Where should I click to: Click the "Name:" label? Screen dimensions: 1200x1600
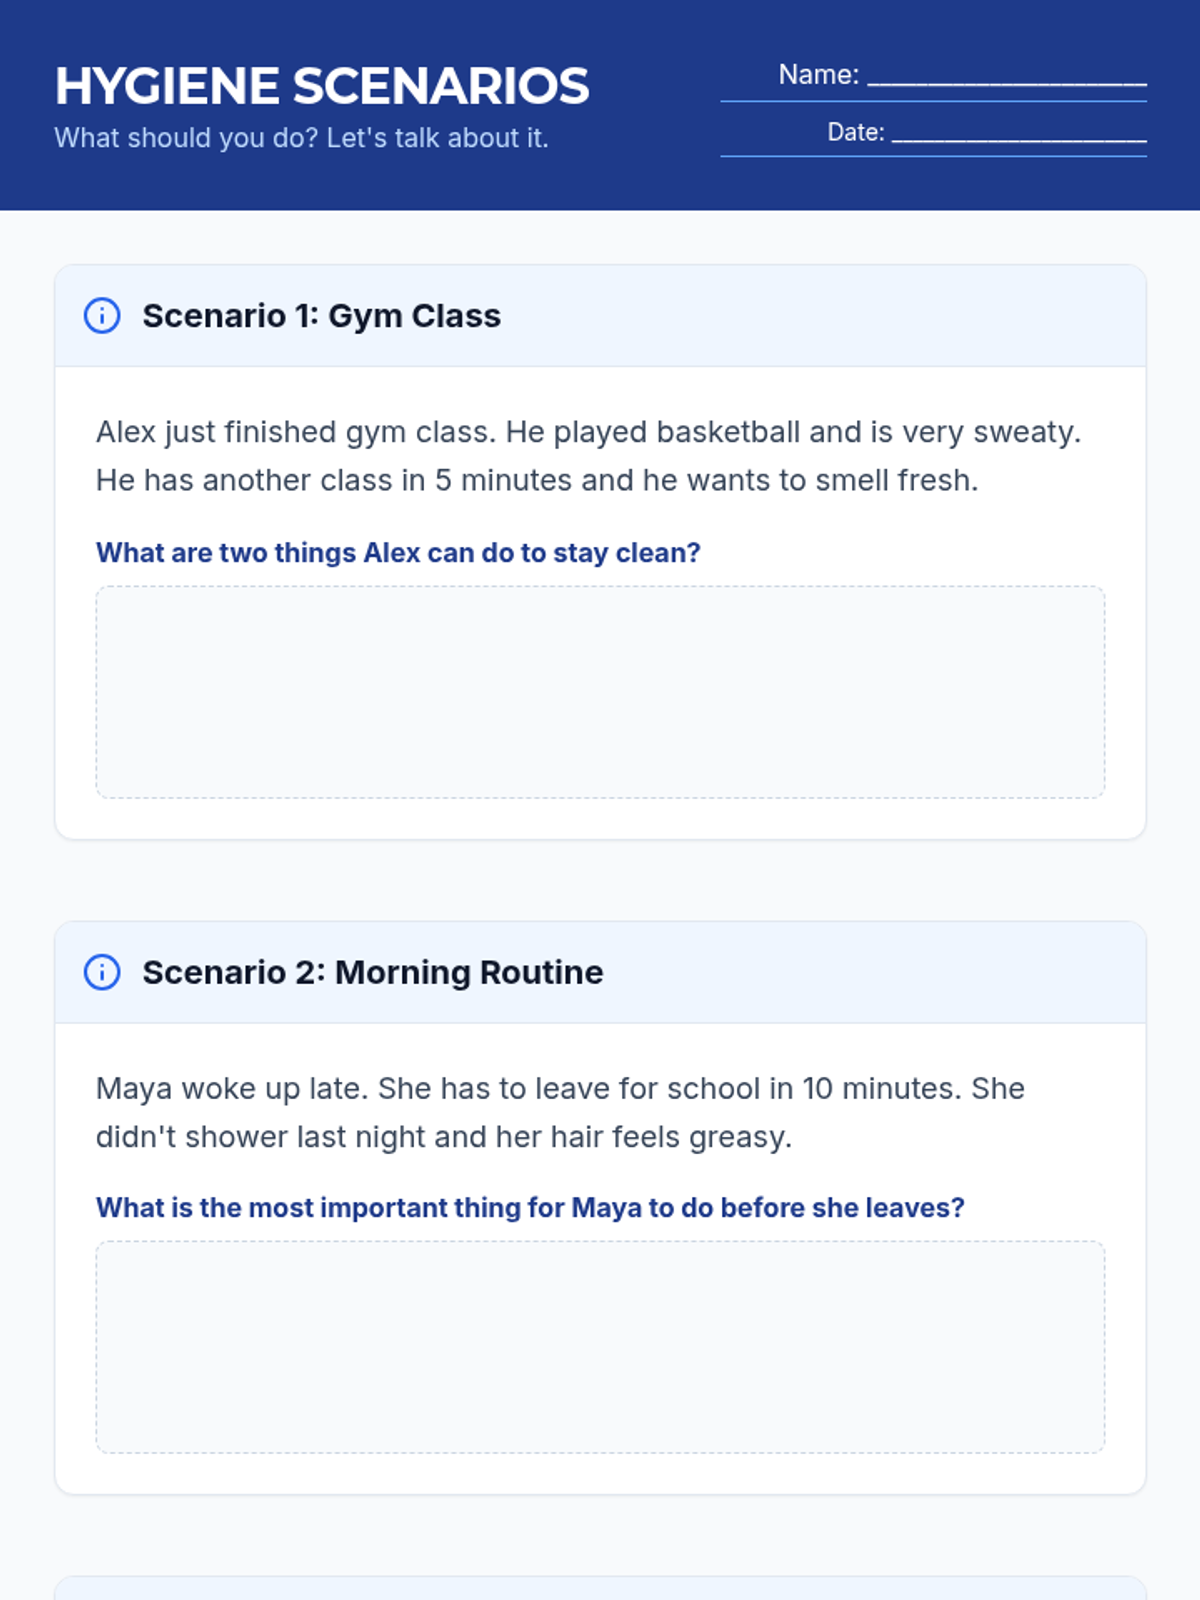818,75
